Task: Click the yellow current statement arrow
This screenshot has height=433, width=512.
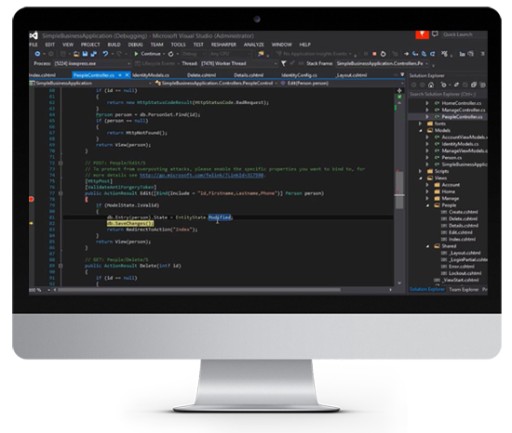Action: (32, 223)
